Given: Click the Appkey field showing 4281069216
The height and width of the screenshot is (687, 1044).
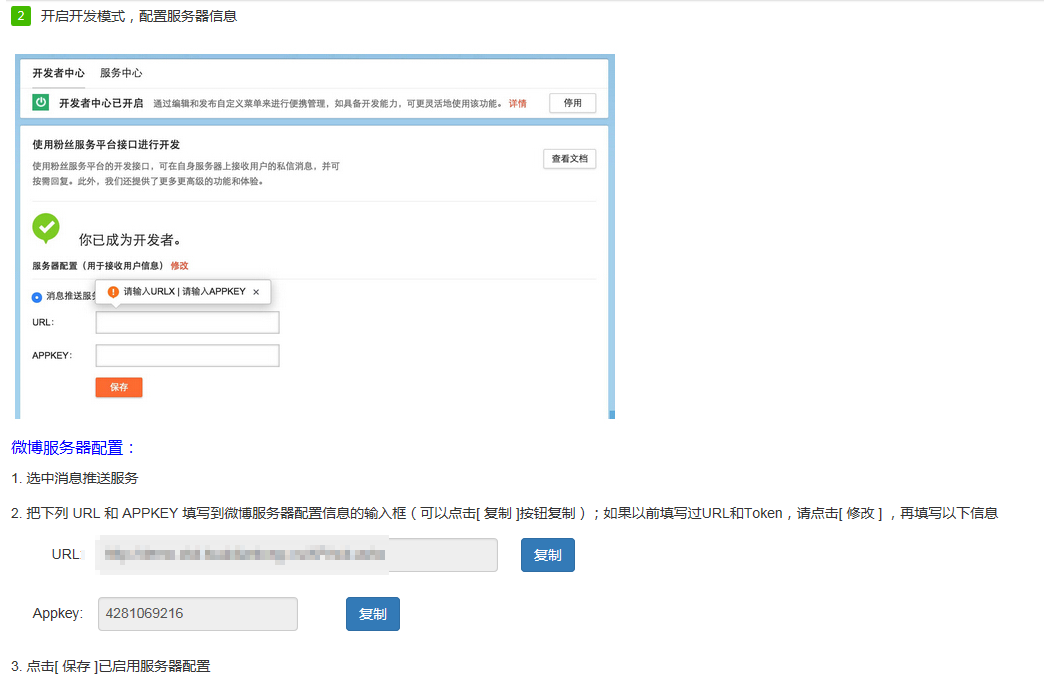Looking at the screenshot, I should tap(197, 614).
